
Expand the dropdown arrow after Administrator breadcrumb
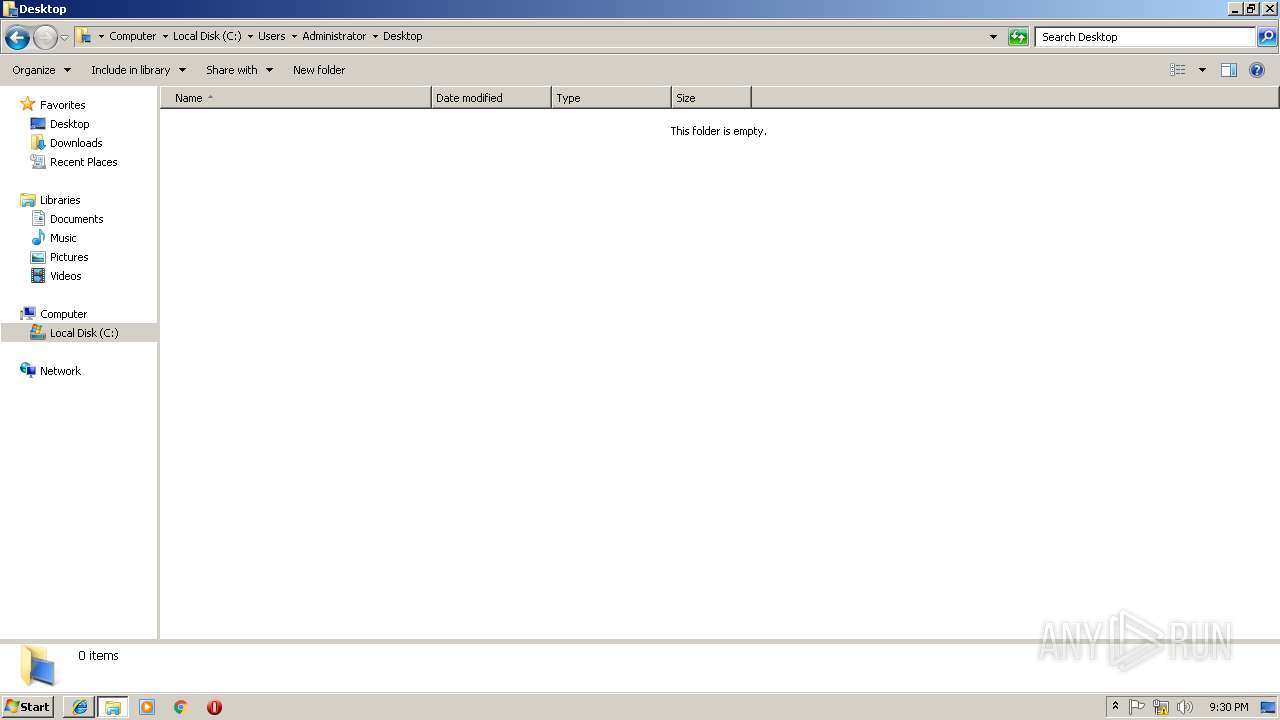point(375,37)
